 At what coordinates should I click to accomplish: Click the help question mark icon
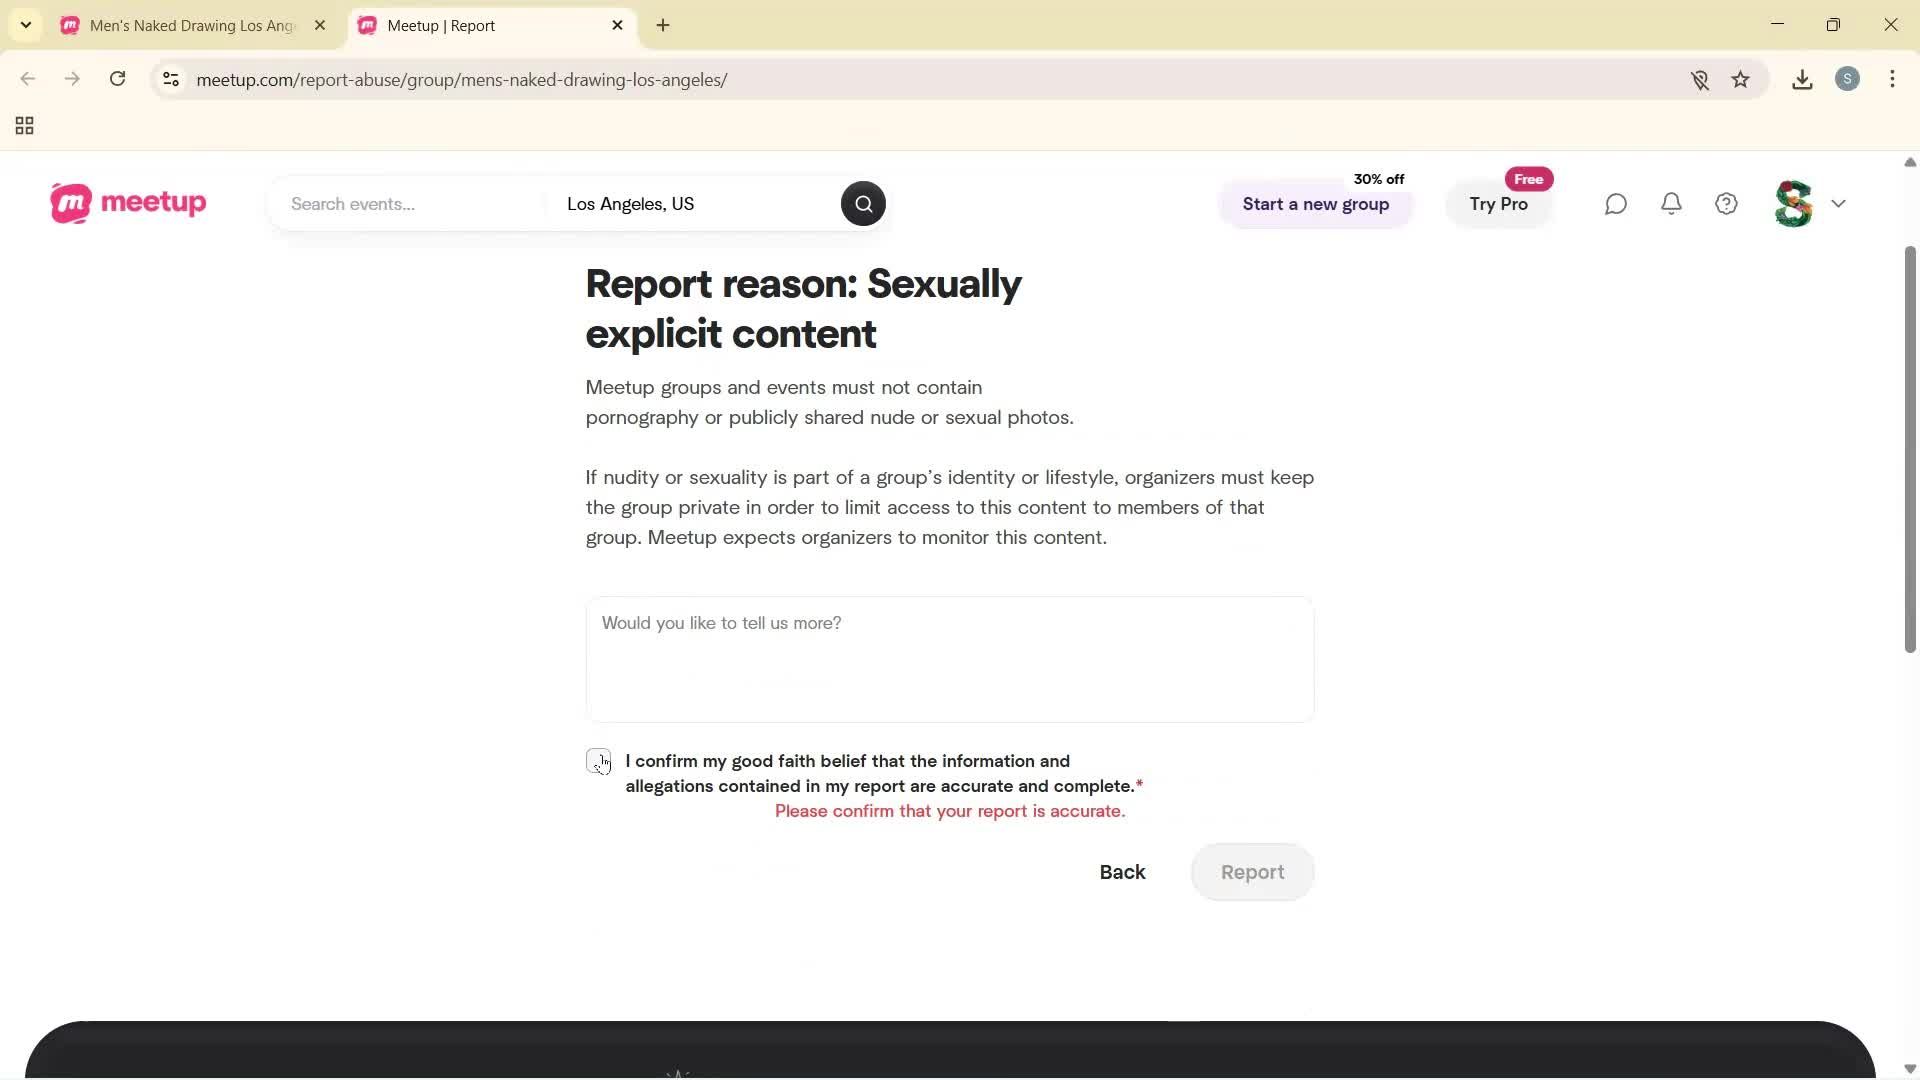pos(1726,203)
